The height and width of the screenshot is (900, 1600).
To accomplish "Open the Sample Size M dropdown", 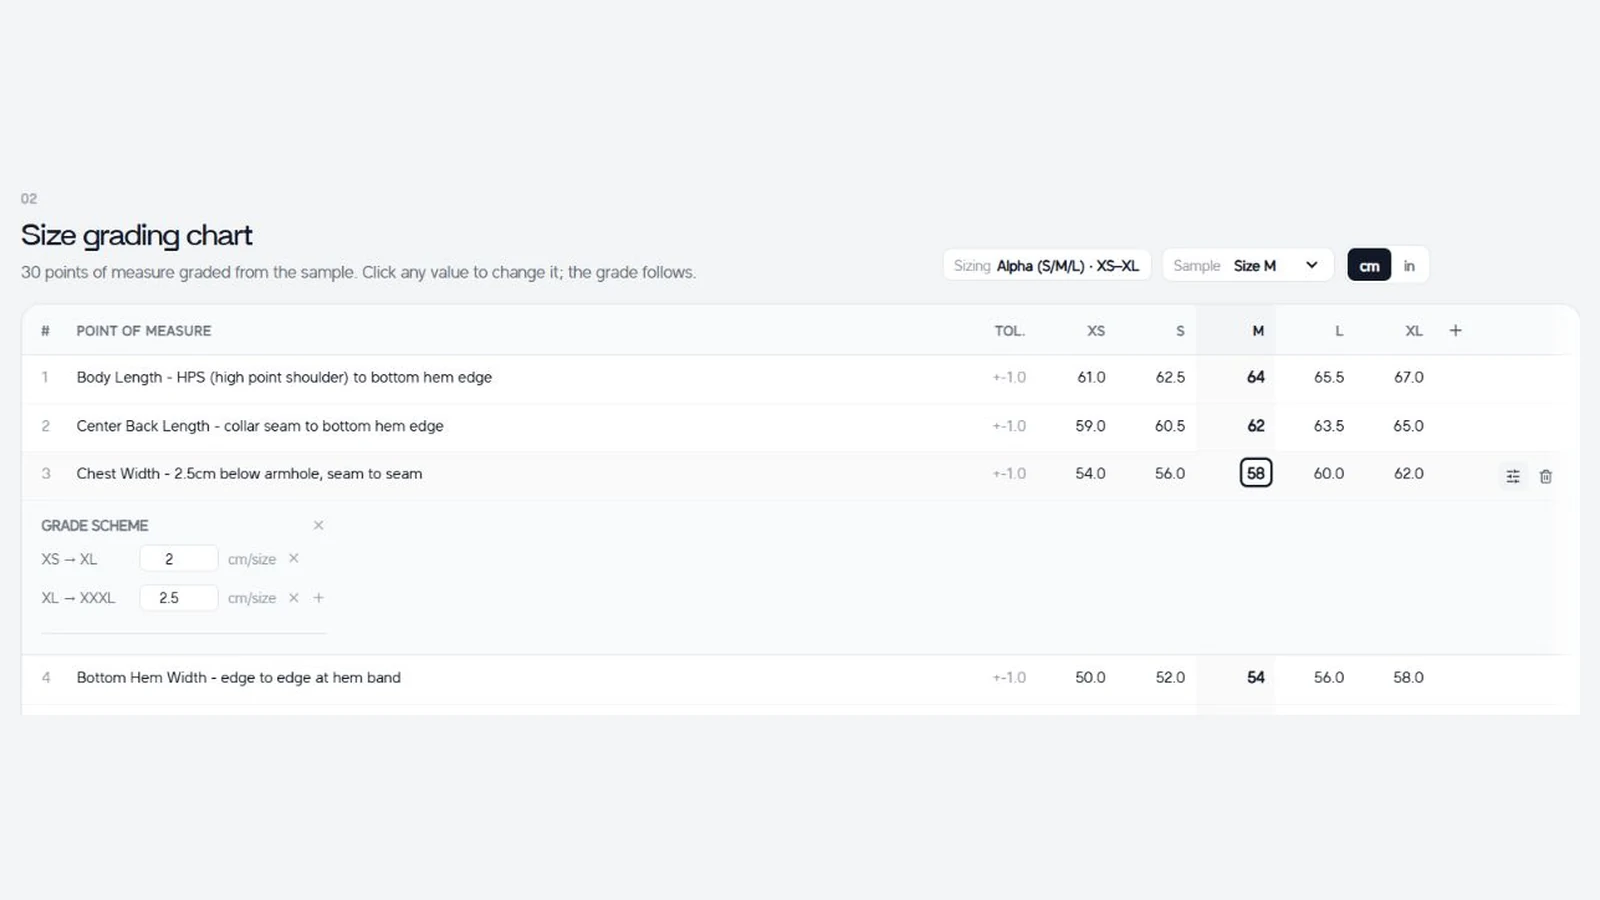I will [1248, 265].
